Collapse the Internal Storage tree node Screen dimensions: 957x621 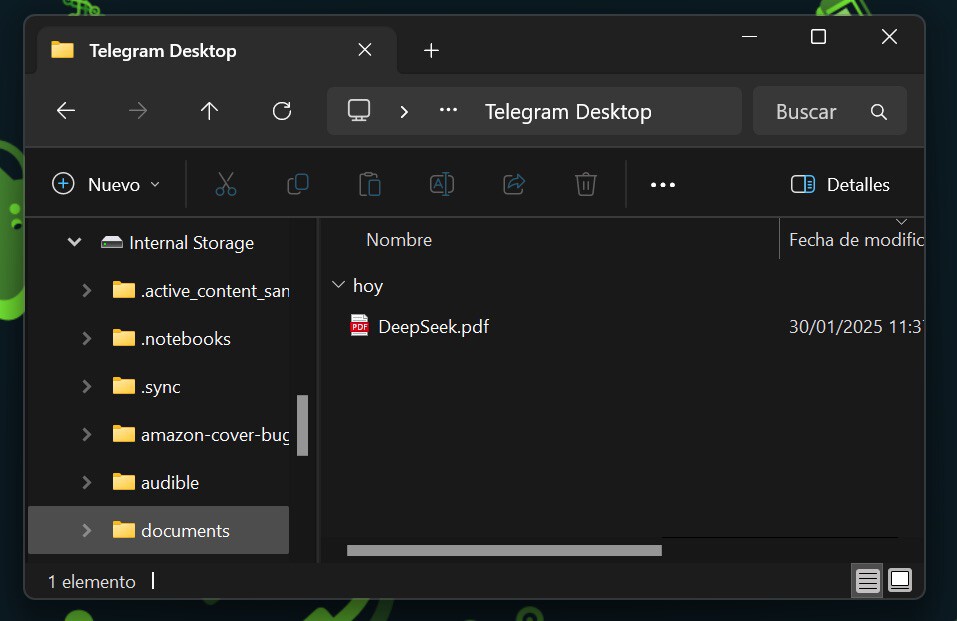(74, 242)
